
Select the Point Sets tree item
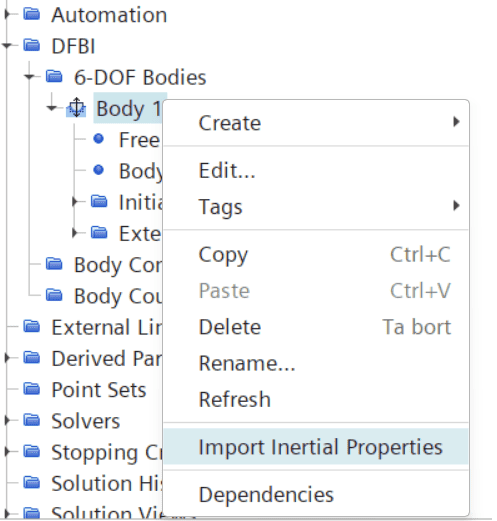coord(99,389)
